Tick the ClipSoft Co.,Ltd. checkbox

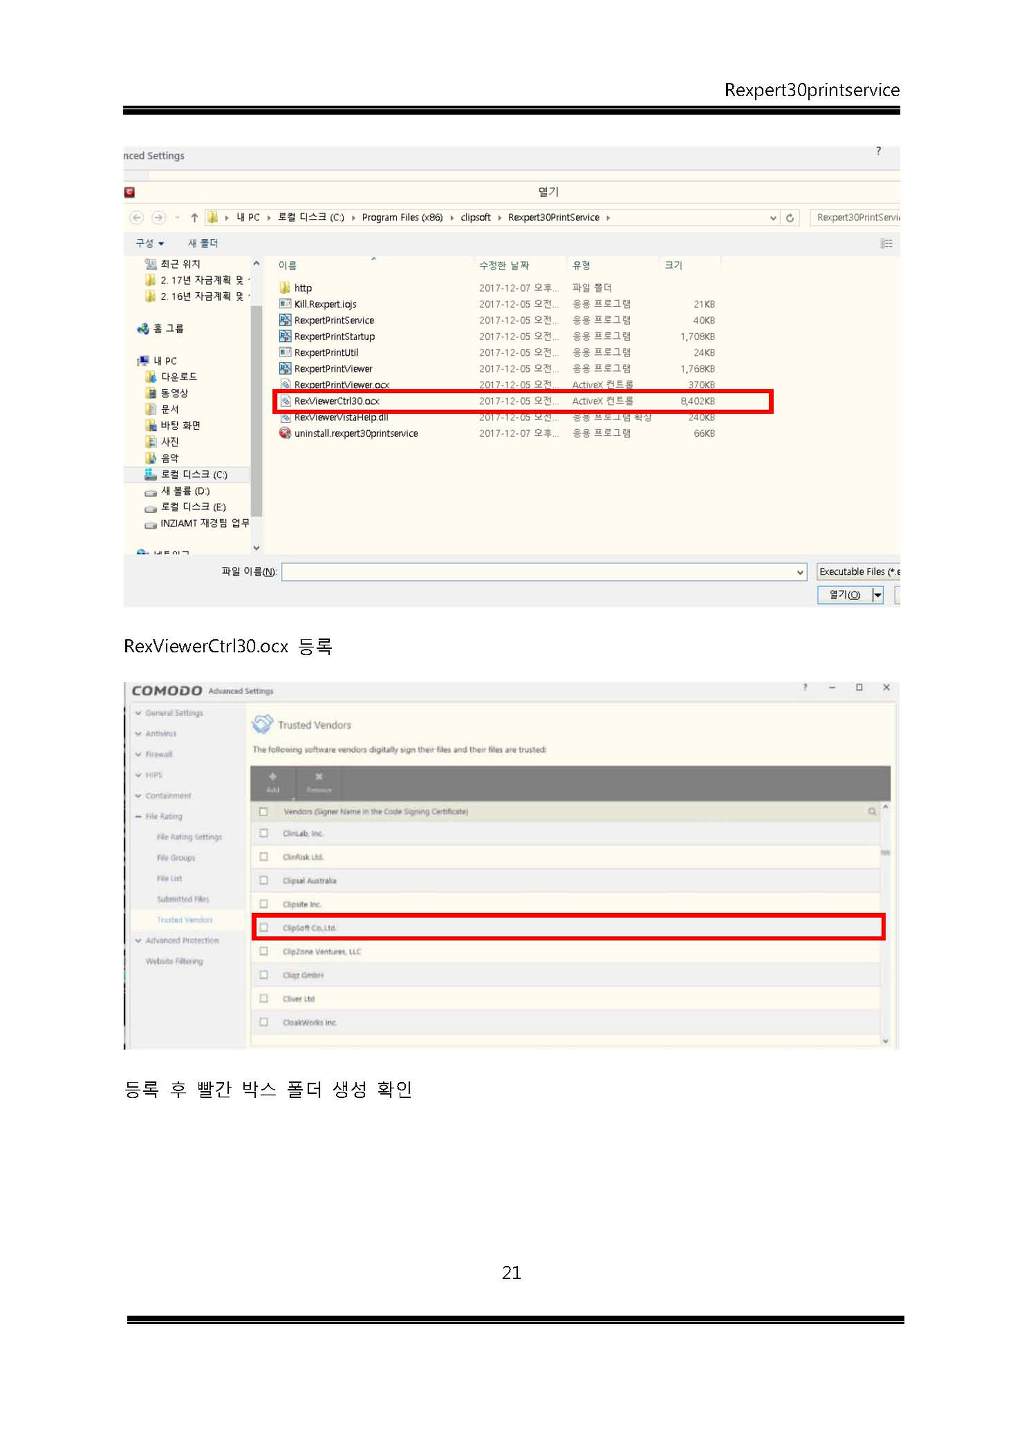264,927
